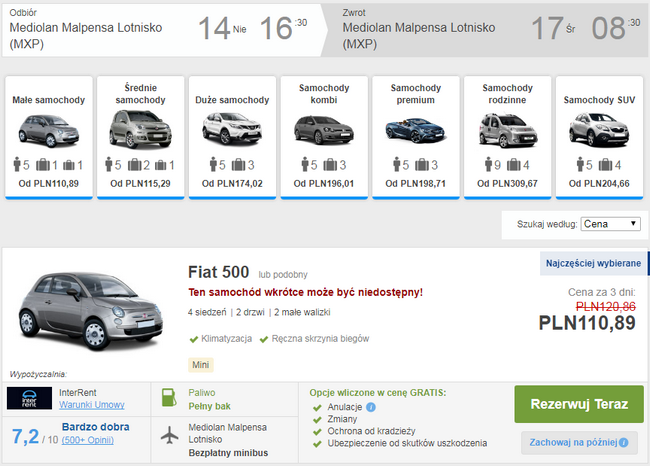Click the pickup time 16:30
The image size is (650, 466).
(284, 28)
